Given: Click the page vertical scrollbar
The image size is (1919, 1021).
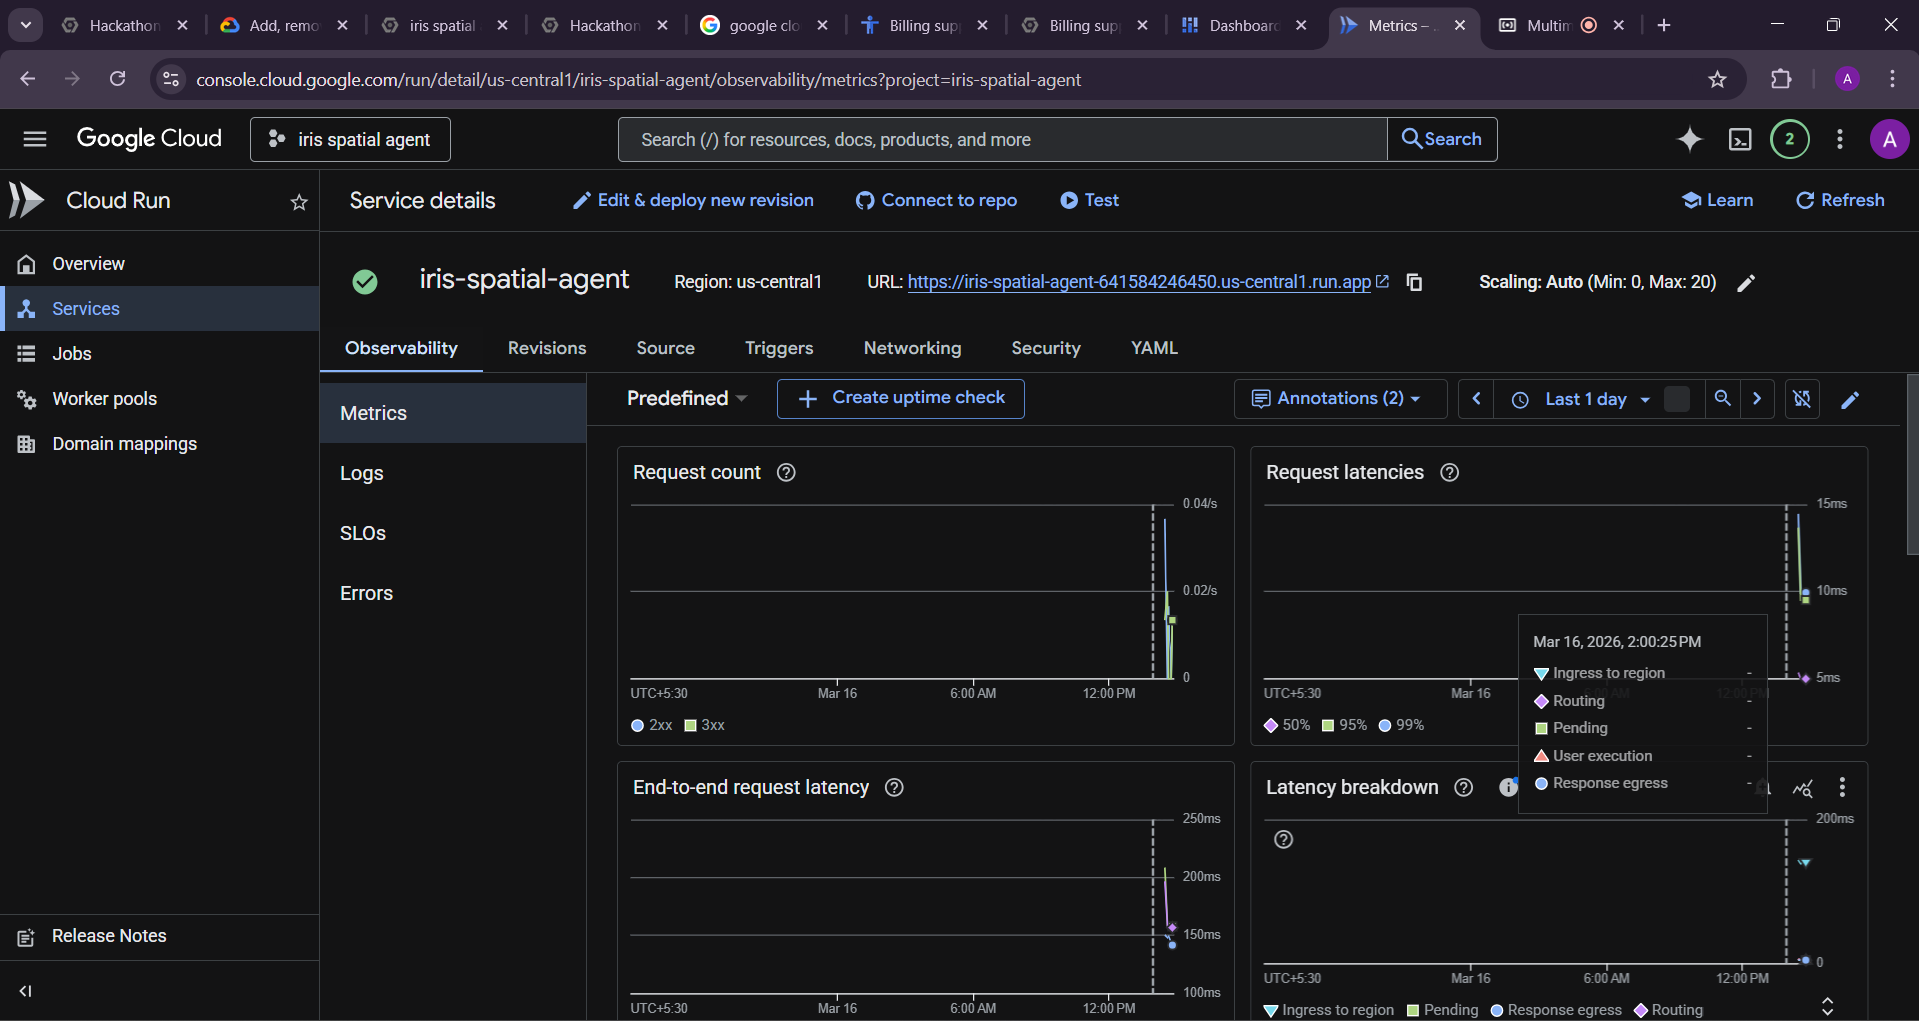Looking at the screenshot, I should 1912,464.
